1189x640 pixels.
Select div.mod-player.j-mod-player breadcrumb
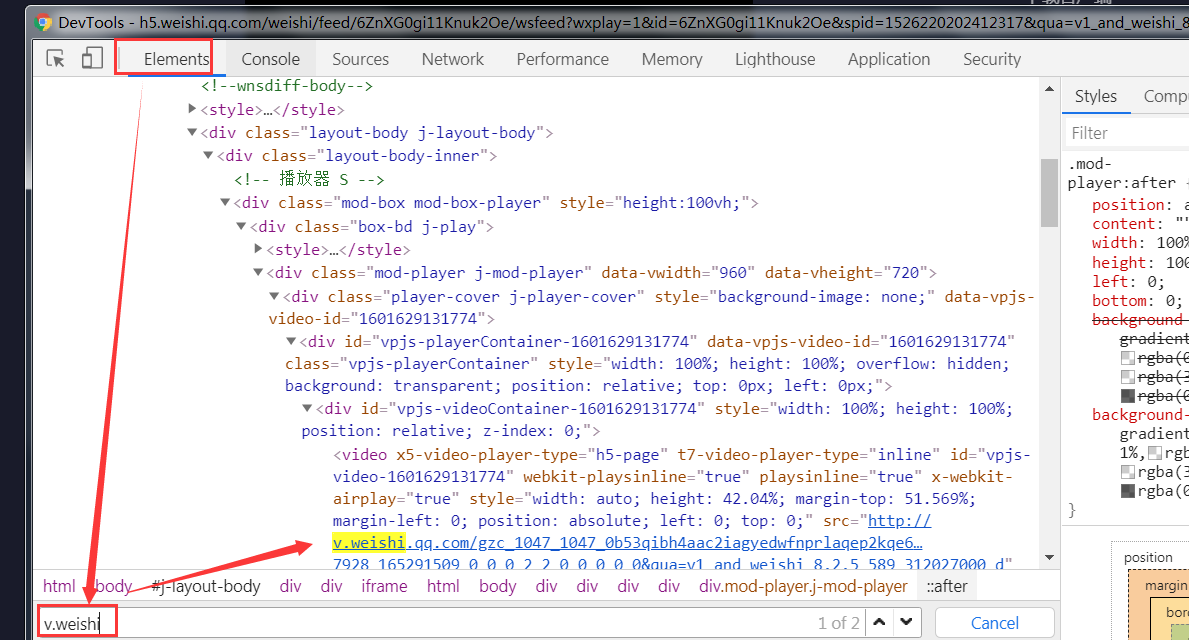tap(803, 586)
